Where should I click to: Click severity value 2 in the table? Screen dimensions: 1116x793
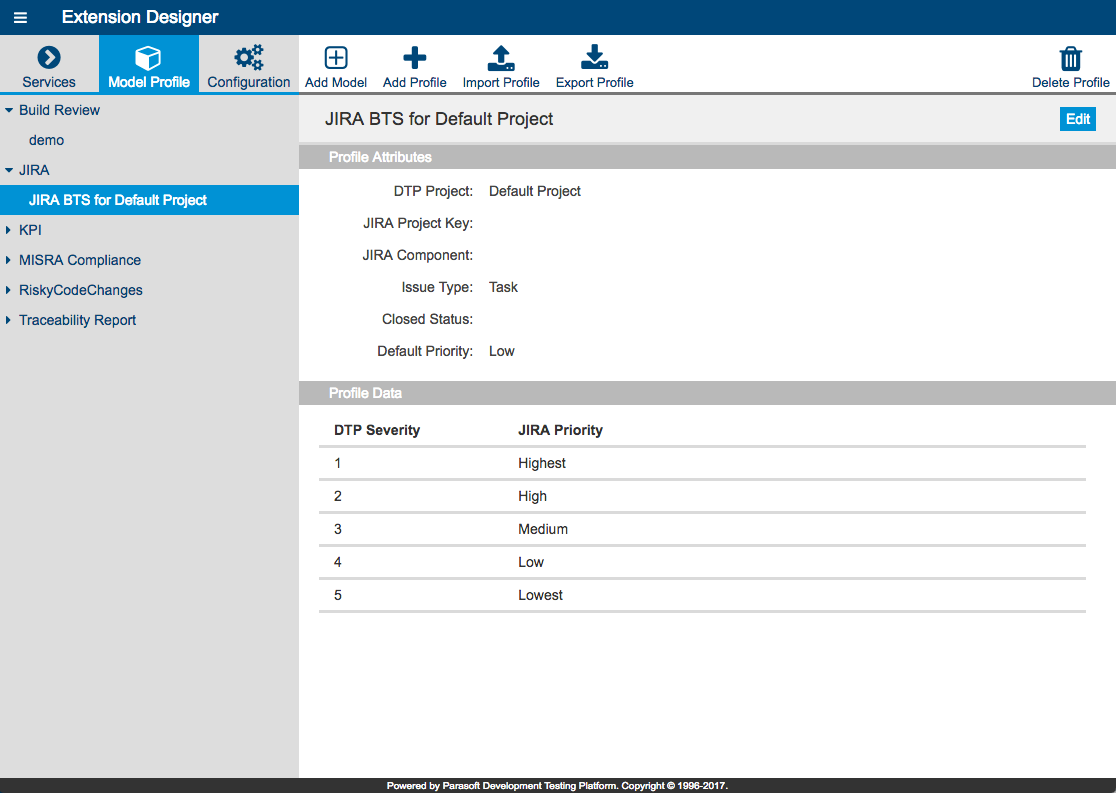[x=337, y=496]
